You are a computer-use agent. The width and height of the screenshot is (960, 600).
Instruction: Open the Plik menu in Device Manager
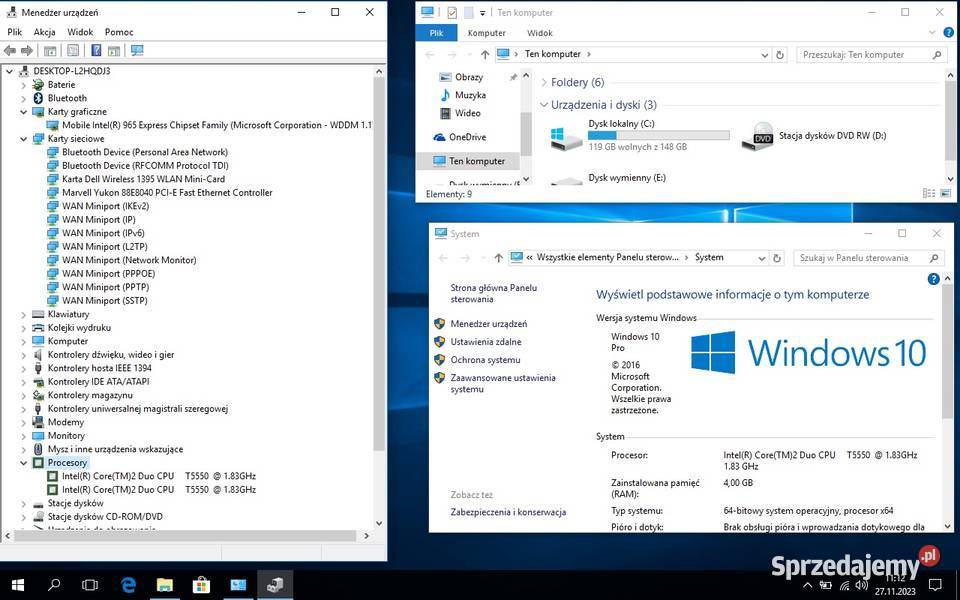coord(15,32)
